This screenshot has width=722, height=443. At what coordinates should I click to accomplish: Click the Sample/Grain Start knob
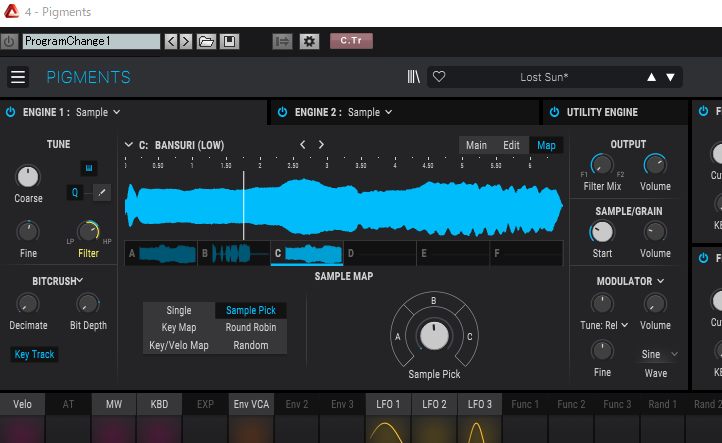602,232
